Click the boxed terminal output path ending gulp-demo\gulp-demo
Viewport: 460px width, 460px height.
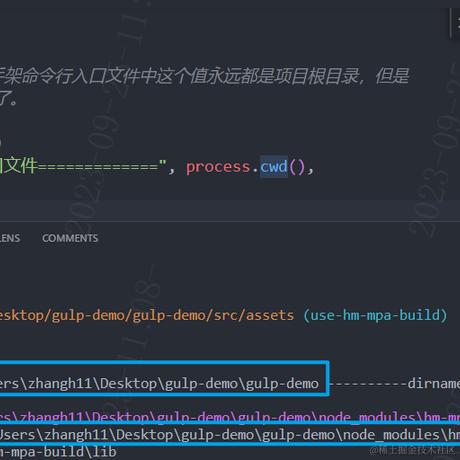tap(159, 384)
